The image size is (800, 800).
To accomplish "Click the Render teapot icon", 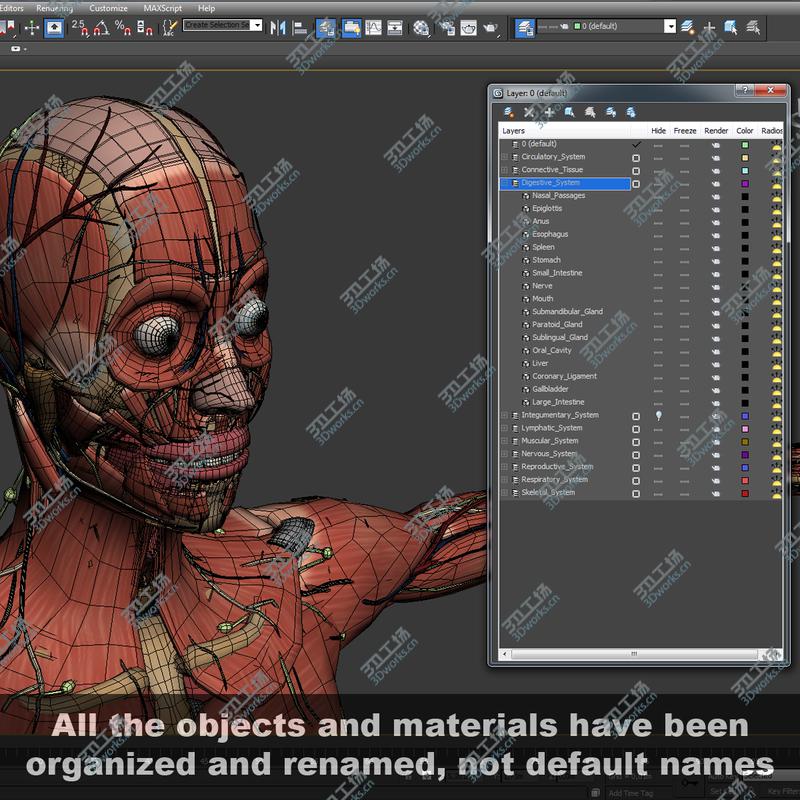I will coord(490,28).
